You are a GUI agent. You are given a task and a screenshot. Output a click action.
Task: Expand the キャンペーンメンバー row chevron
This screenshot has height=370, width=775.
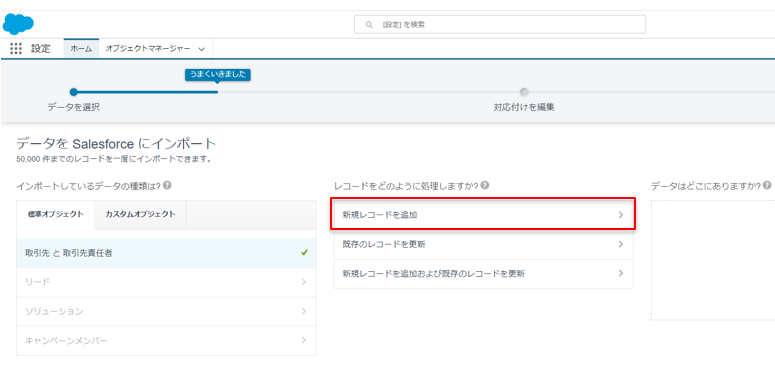[x=303, y=340]
